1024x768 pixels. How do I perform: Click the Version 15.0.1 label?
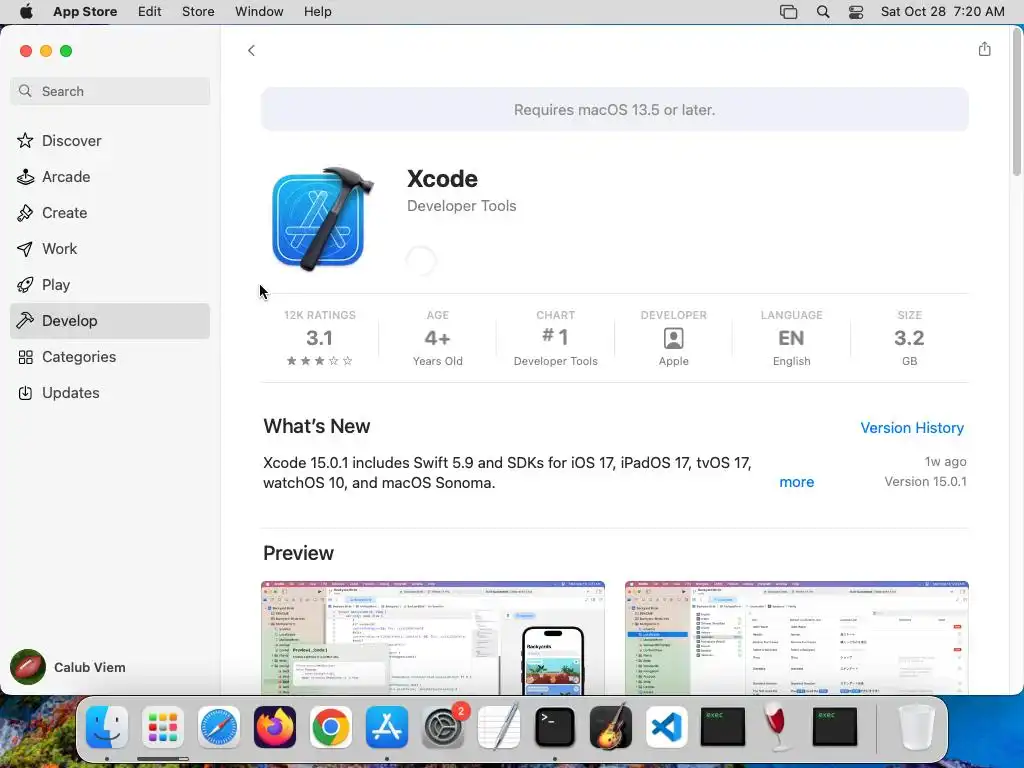[925, 481]
